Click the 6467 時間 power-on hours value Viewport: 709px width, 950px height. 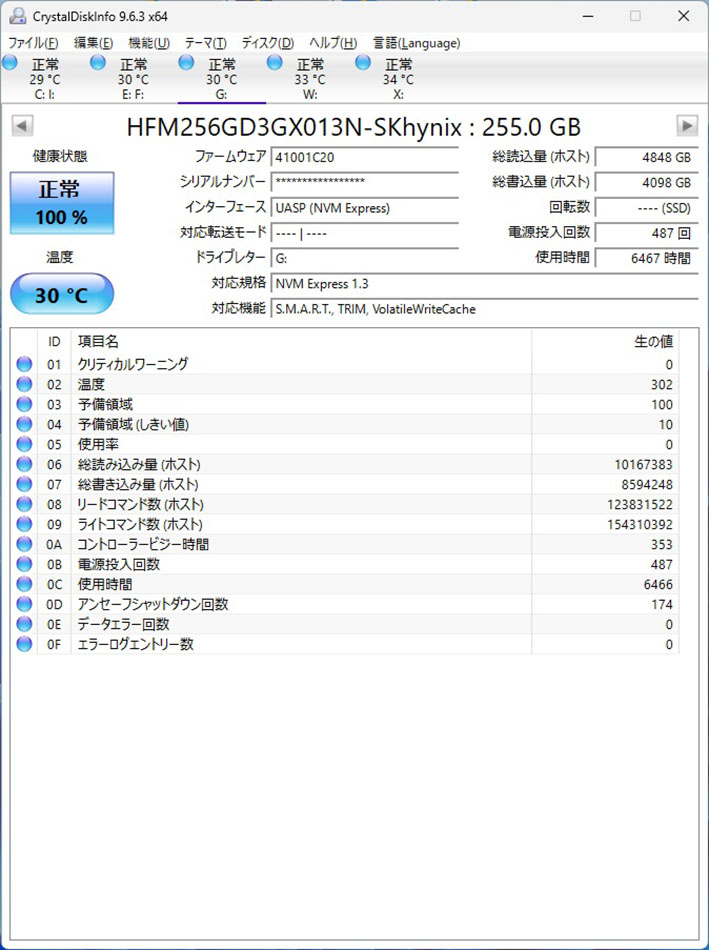(647, 258)
